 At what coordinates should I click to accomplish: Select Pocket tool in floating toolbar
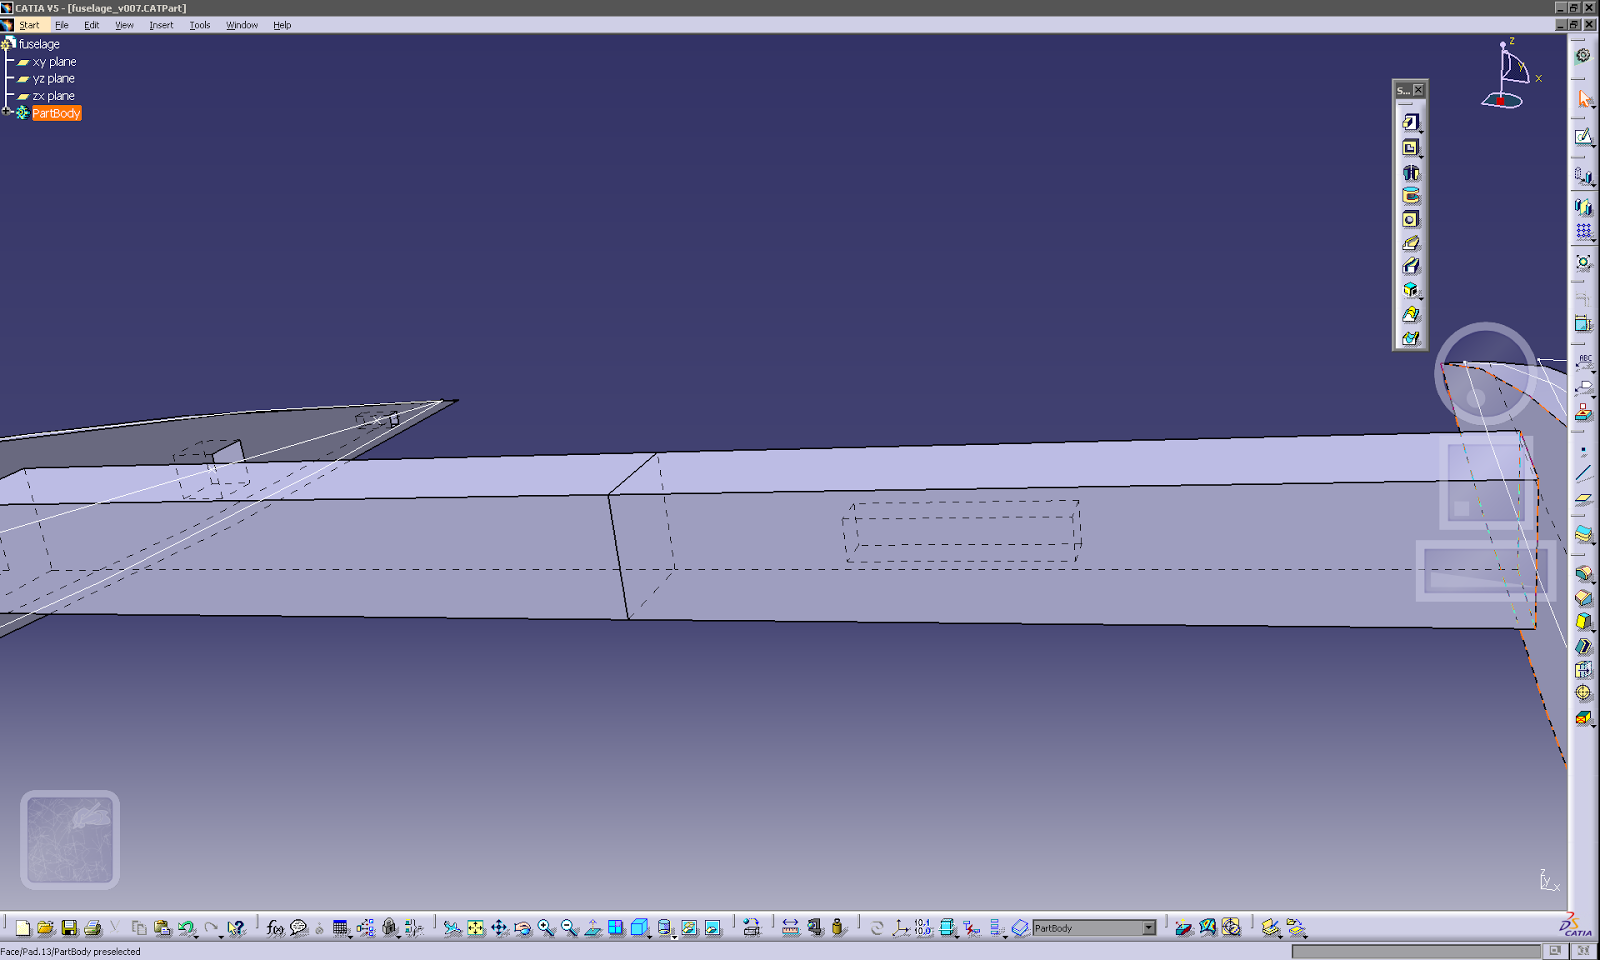coord(1410,148)
